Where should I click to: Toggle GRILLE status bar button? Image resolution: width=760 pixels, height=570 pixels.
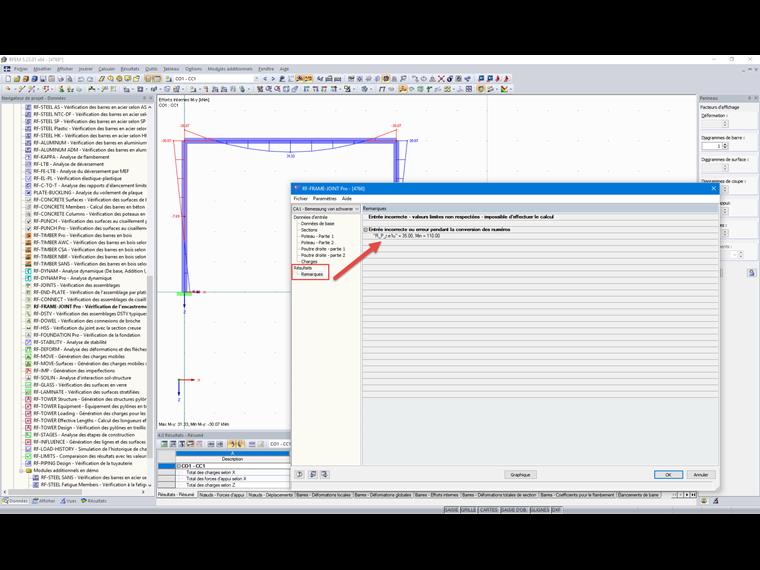(468, 510)
